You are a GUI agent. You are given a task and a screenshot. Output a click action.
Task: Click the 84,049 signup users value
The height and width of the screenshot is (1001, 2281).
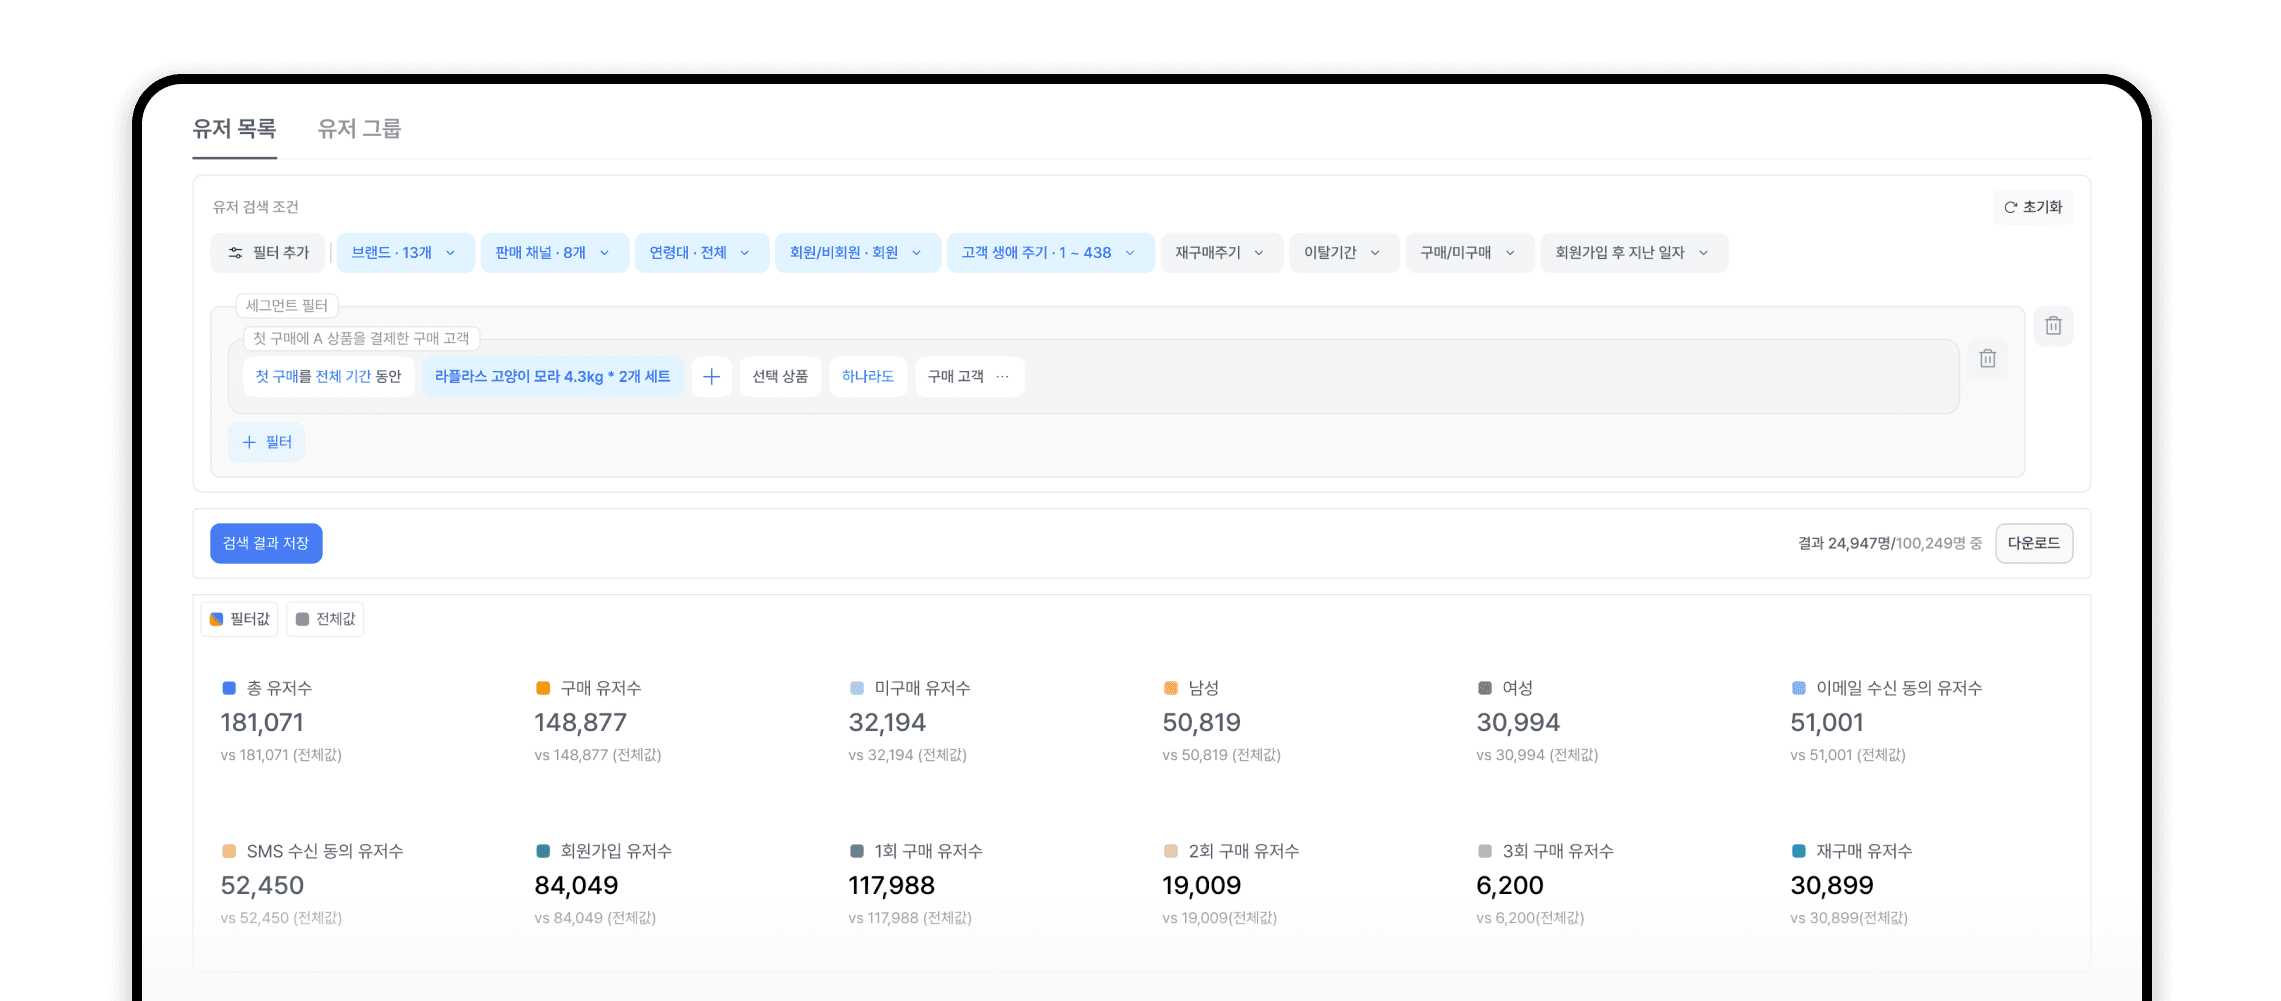[x=576, y=885]
